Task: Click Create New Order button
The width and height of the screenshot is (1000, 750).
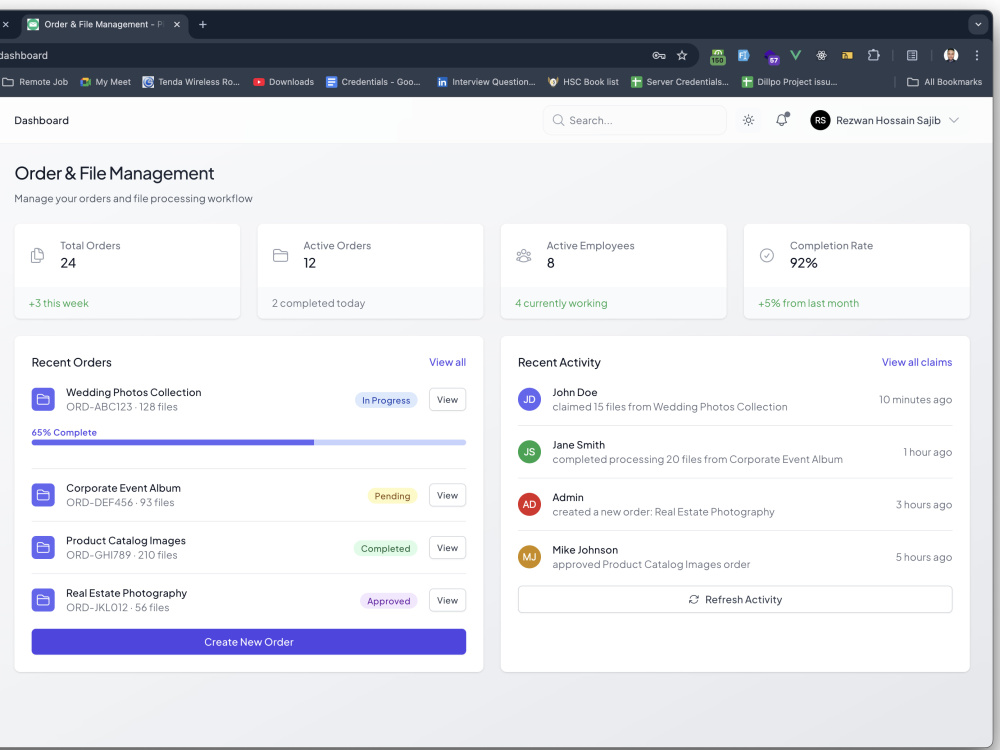Action: click(249, 642)
